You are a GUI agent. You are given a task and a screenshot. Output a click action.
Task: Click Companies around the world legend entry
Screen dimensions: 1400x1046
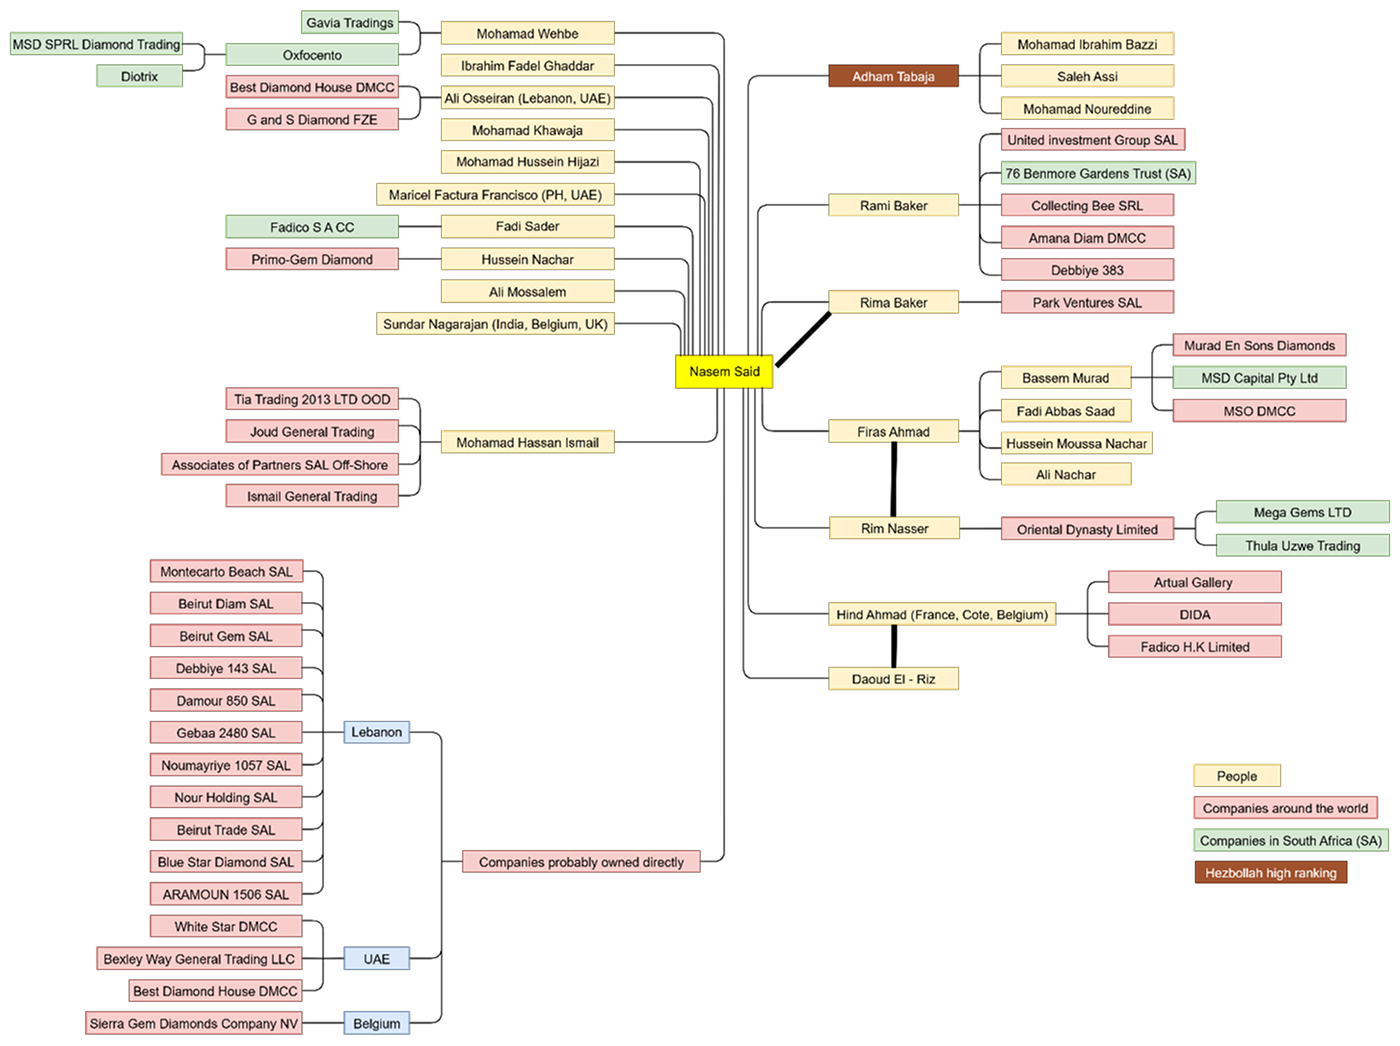tap(1284, 808)
